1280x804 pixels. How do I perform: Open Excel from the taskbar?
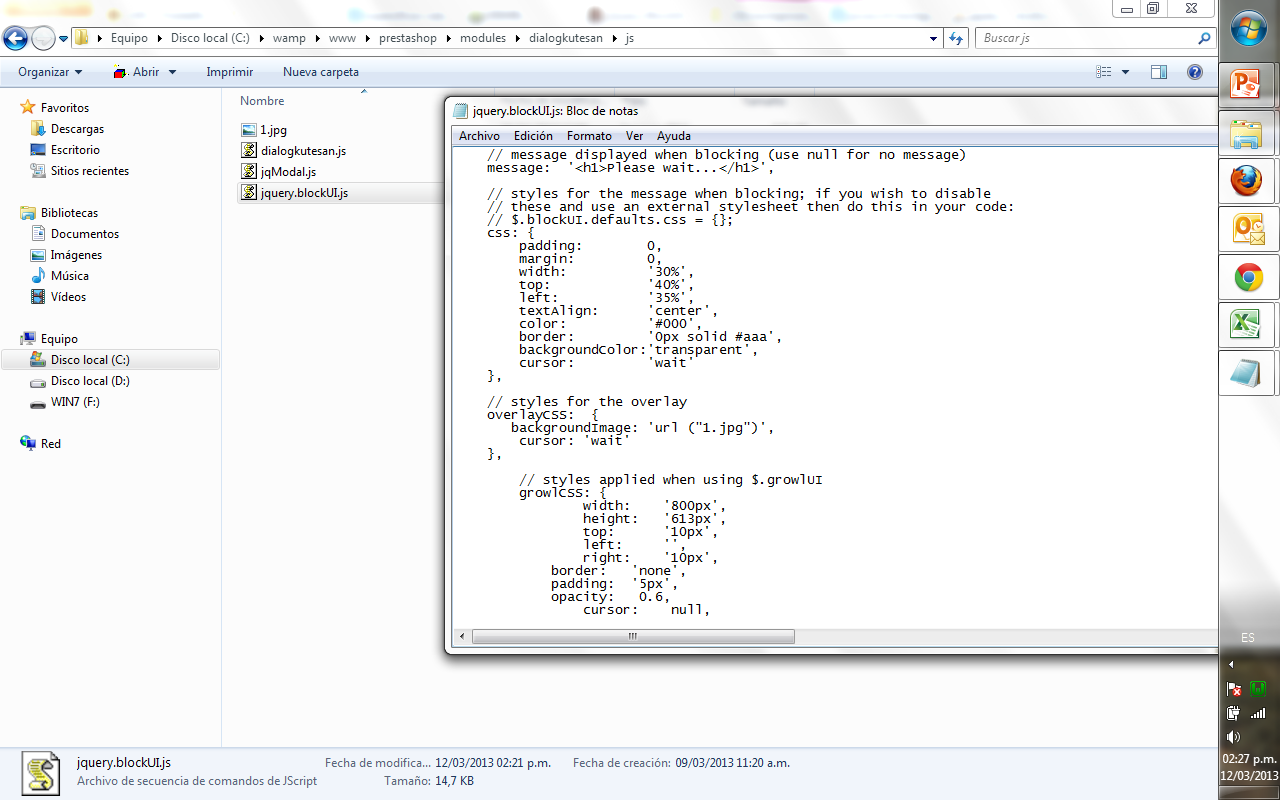click(1247, 325)
